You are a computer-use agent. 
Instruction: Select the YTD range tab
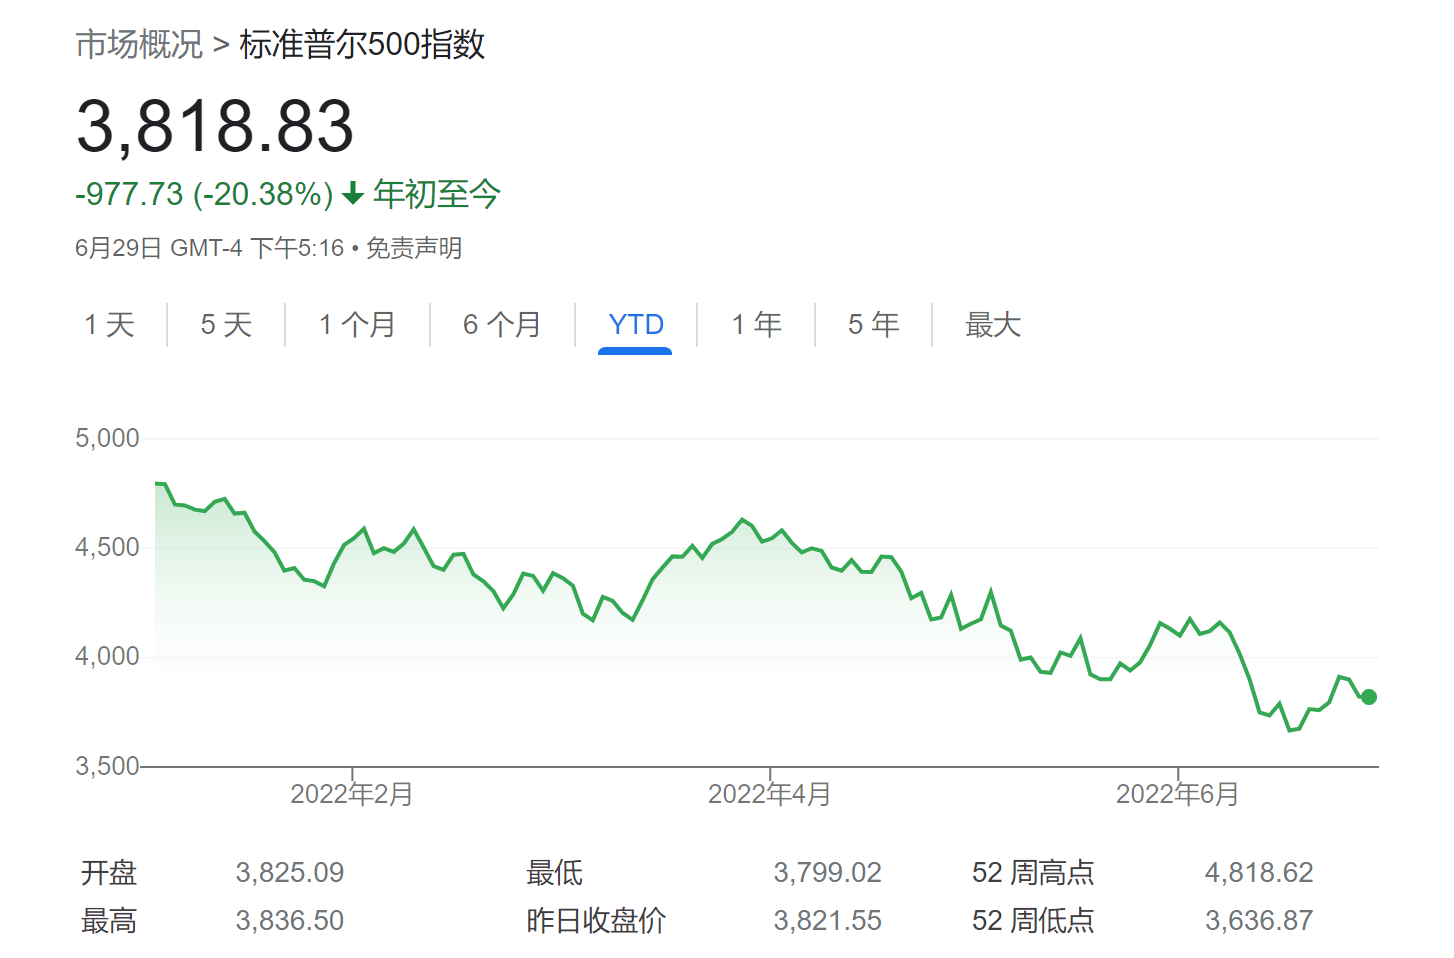pos(636,325)
